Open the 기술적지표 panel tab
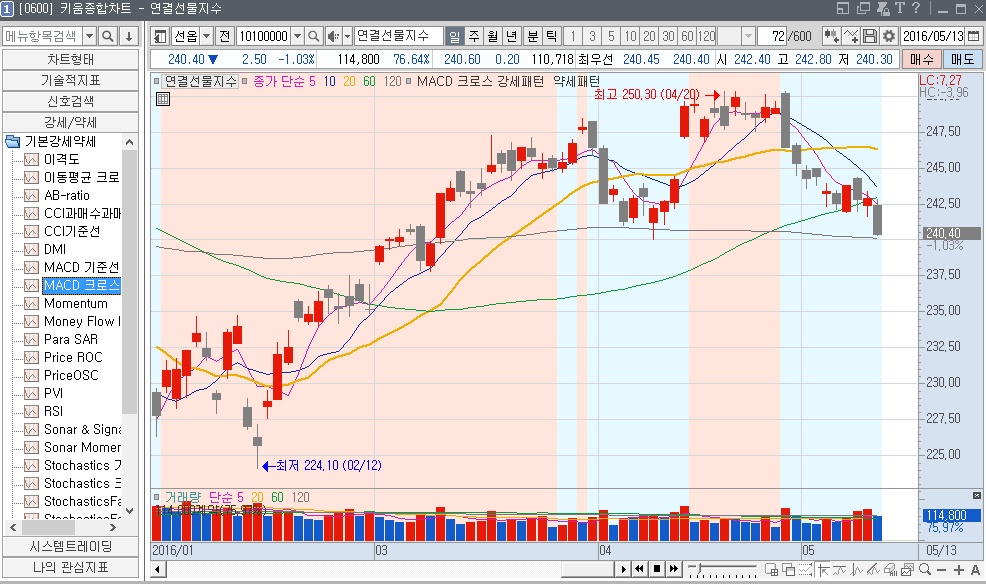The width and height of the screenshot is (986, 584). [x=70, y=80]
